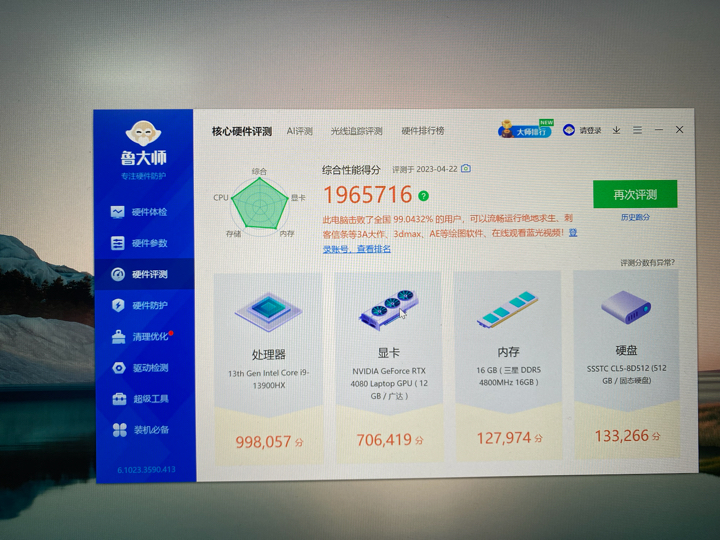
Task: Click the 装机必备 four-leaf icon
Action: [x=120, y=430]
